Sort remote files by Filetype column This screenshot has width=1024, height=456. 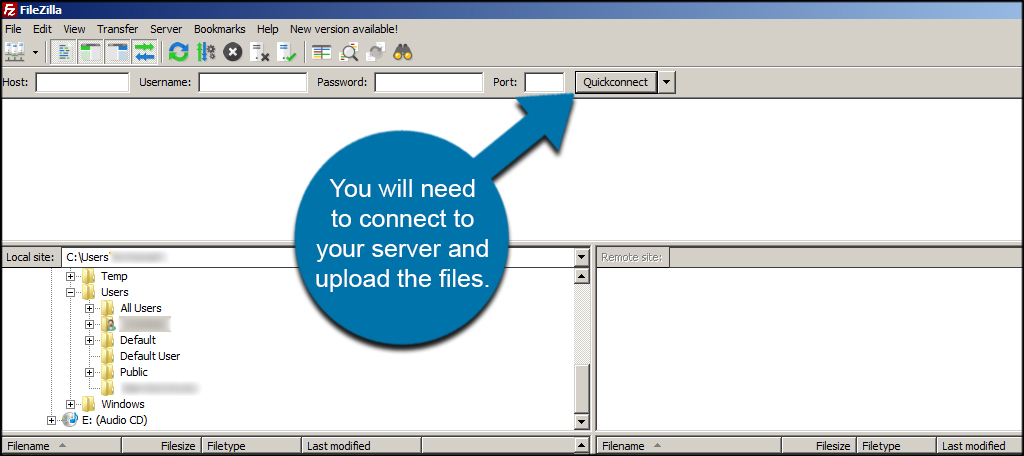pos(896,446)
